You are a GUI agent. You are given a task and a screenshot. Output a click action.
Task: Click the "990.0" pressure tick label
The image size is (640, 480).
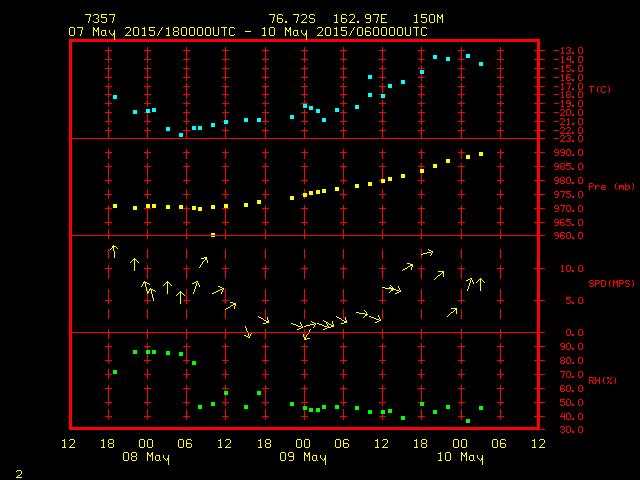[569, 153]
